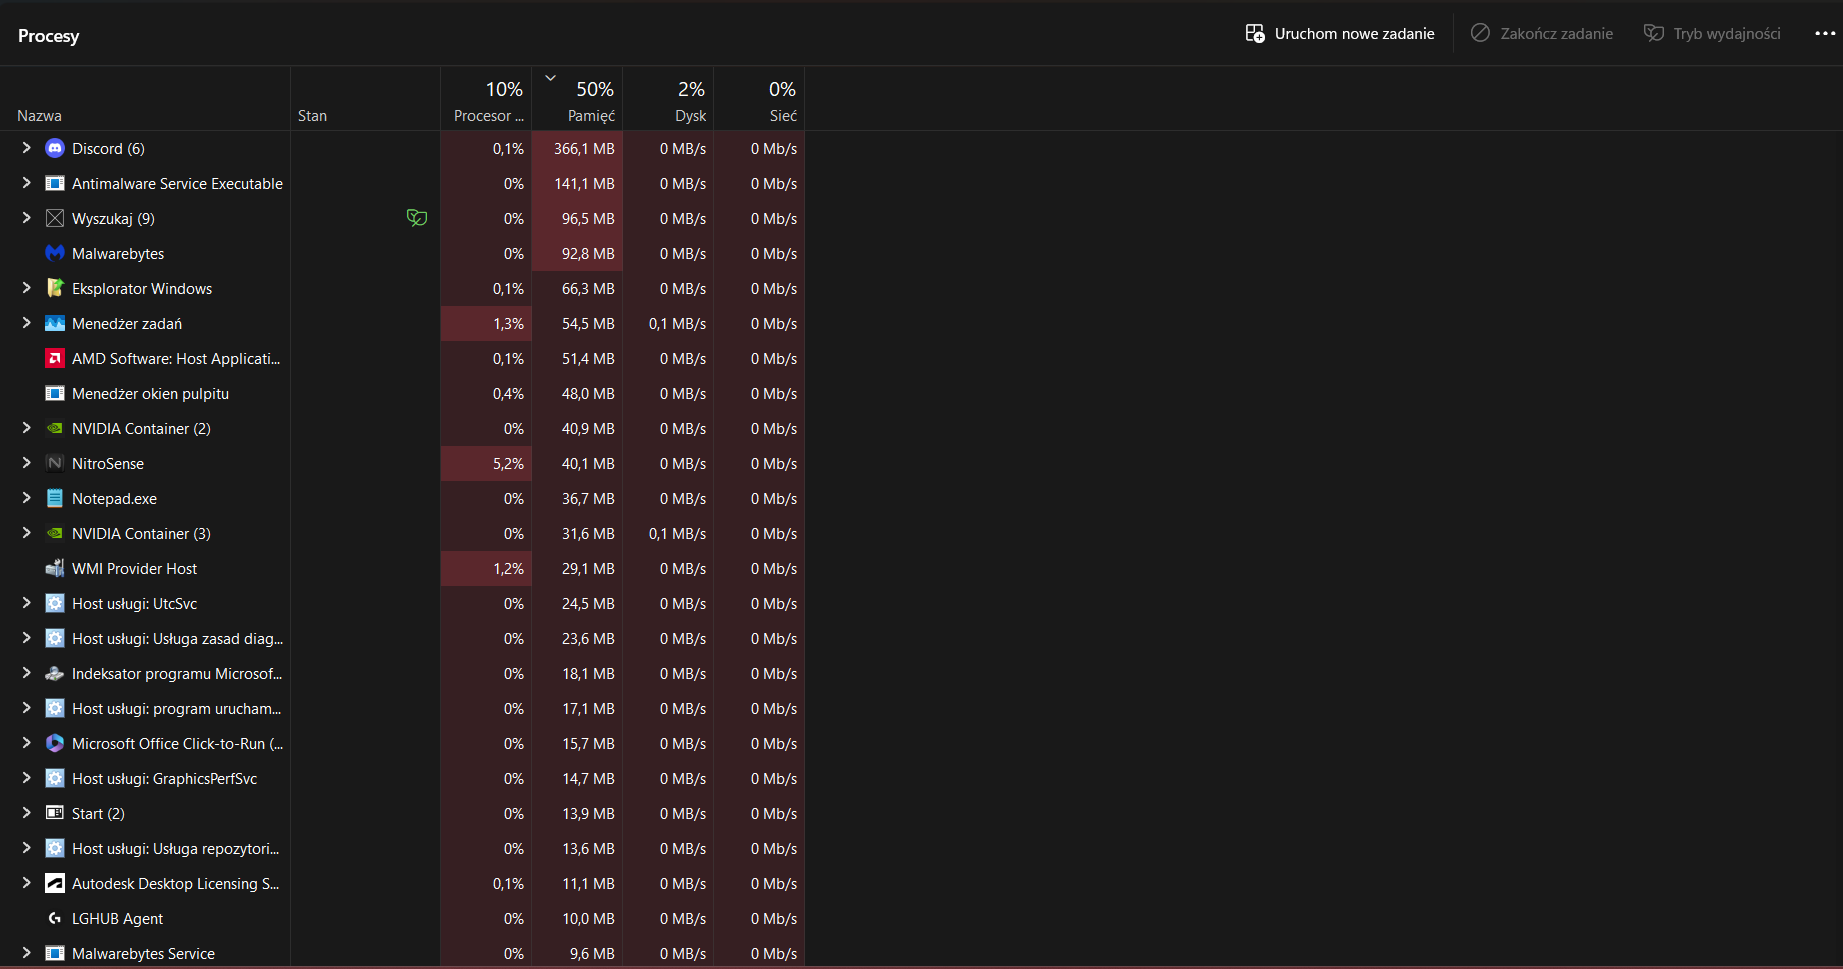
Task: Click the 1,3% CPU value for Menedżer zadań
Action: coord(508,324)
